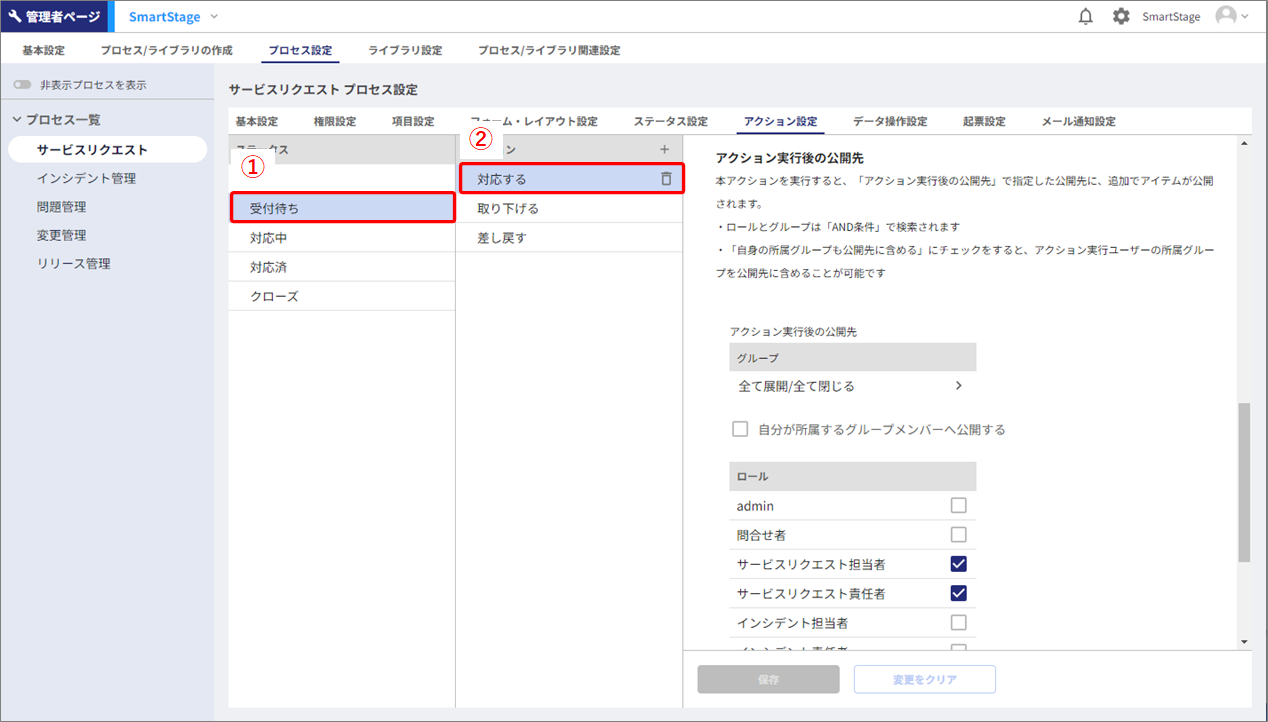This screenshot has height=722, width=1268.
Task: Check the admin role checkbox
Action: click(959, 506)
